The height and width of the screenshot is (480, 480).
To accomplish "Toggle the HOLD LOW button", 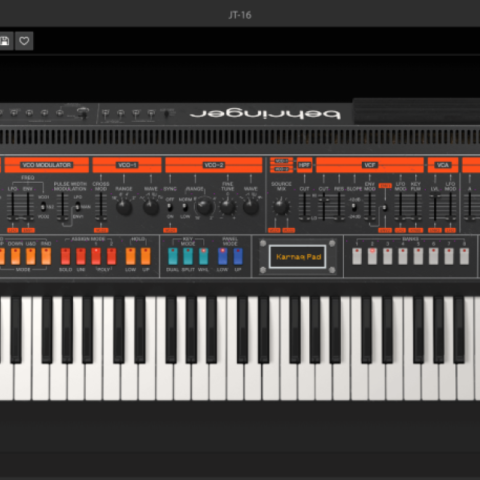I will [x=130, y=256].
